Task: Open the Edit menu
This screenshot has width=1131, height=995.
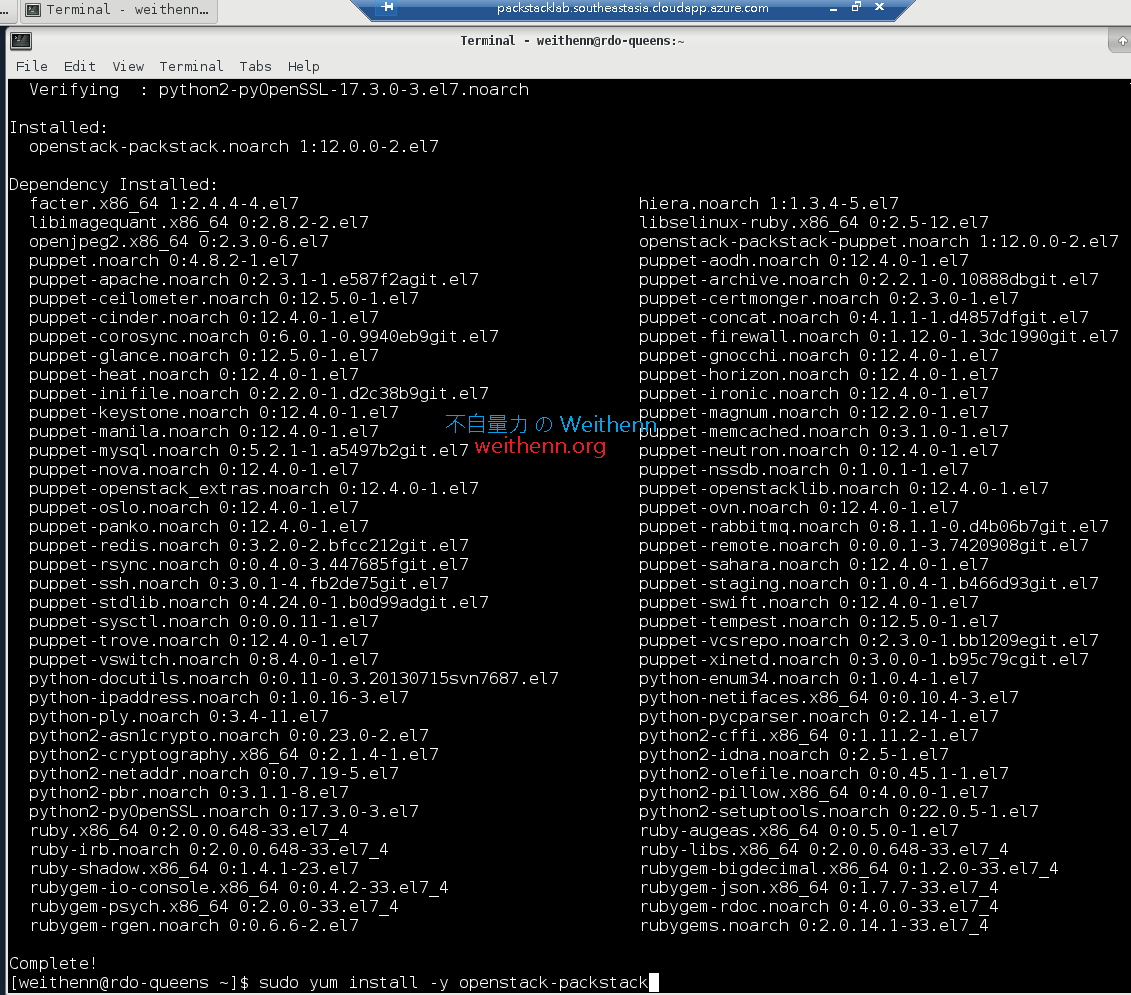Action: pos(79,66)
